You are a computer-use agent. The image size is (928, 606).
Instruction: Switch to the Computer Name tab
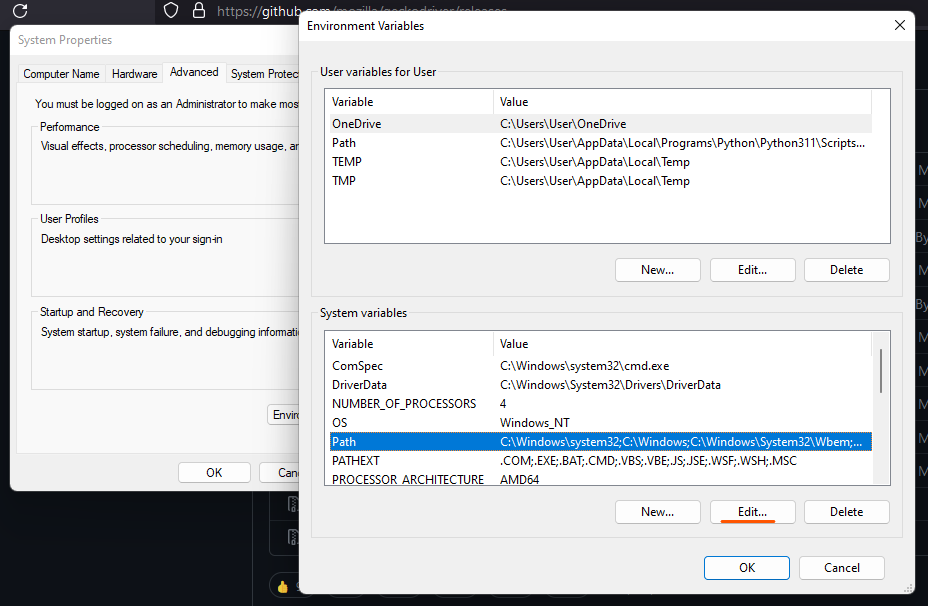click(61, 74)
